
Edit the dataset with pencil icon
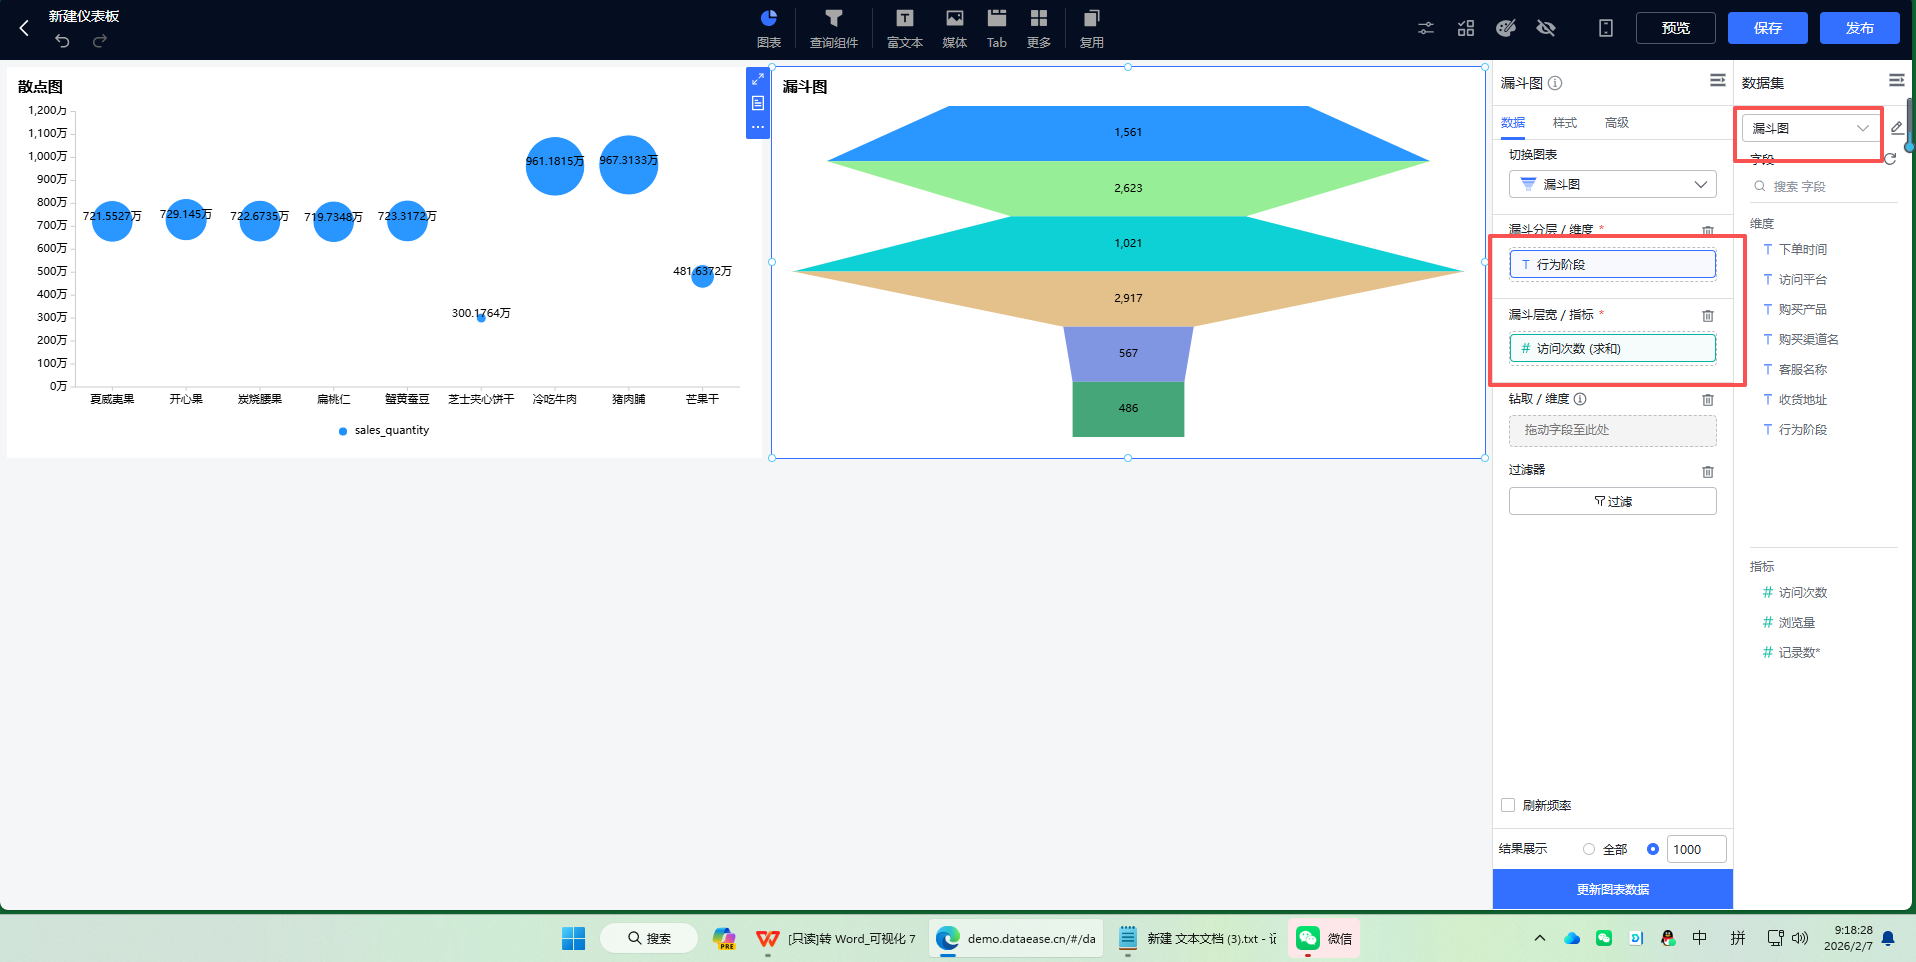pyautogui.click(x=1897, y=128)
